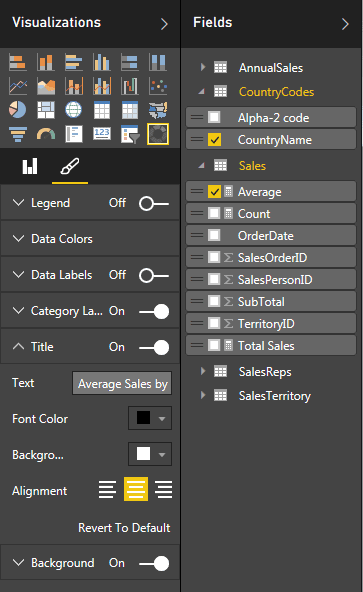Expand the AnnualSales table
The width and height of the screenshot is (363, 592).
[x=203, y=67]
